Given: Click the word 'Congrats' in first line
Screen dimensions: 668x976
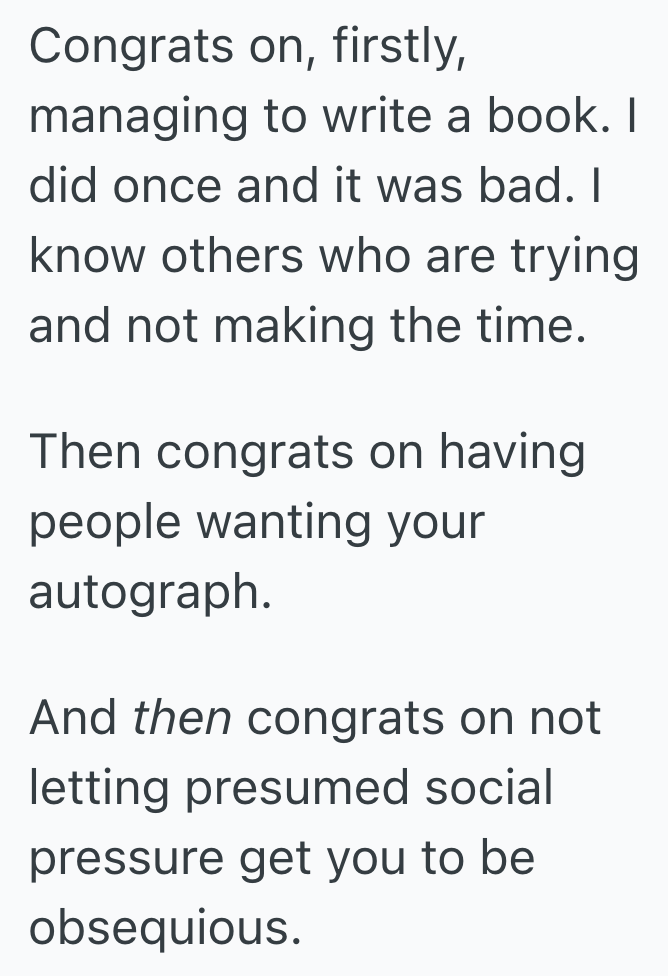Looking at the screenshot, I should (x=130, y=47).
